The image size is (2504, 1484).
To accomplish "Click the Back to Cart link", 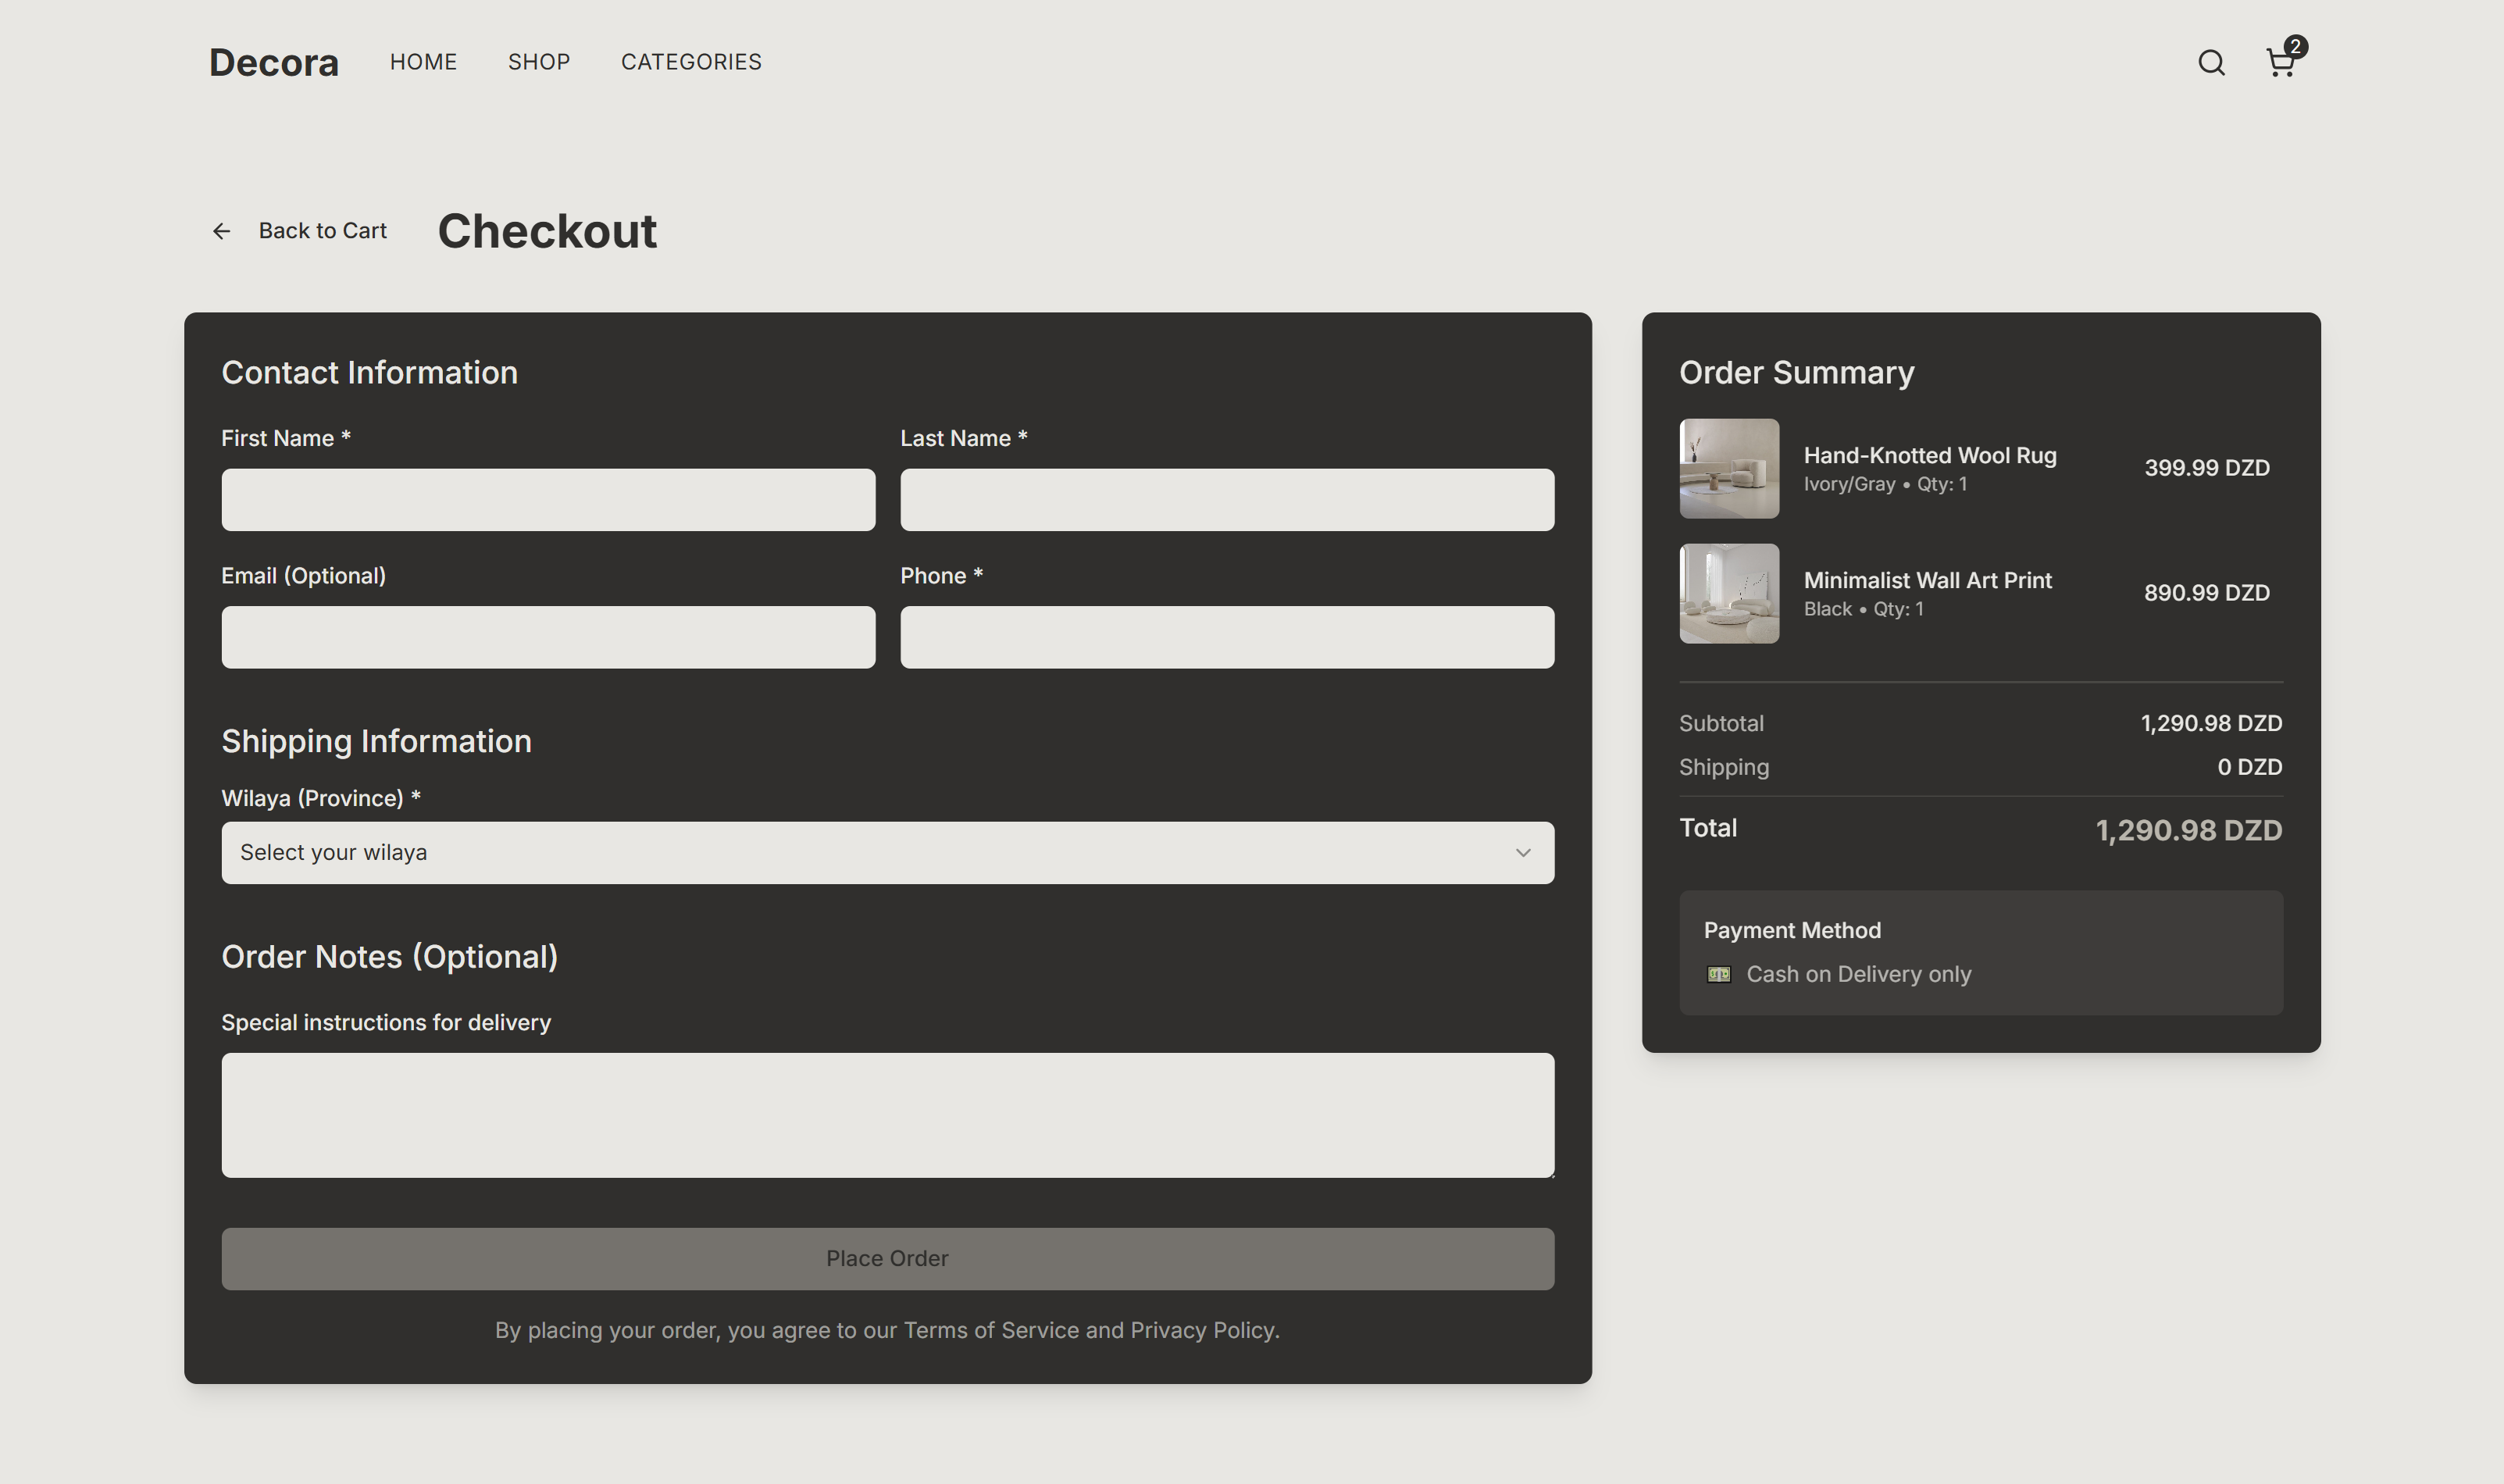I will tap(322, 231).
